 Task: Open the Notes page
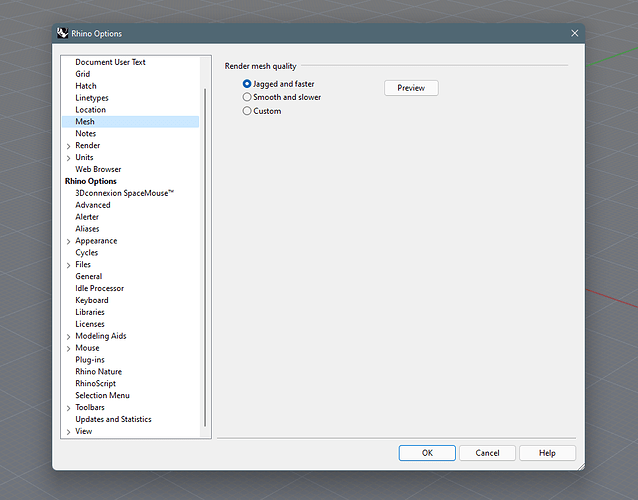coord(85,133)
